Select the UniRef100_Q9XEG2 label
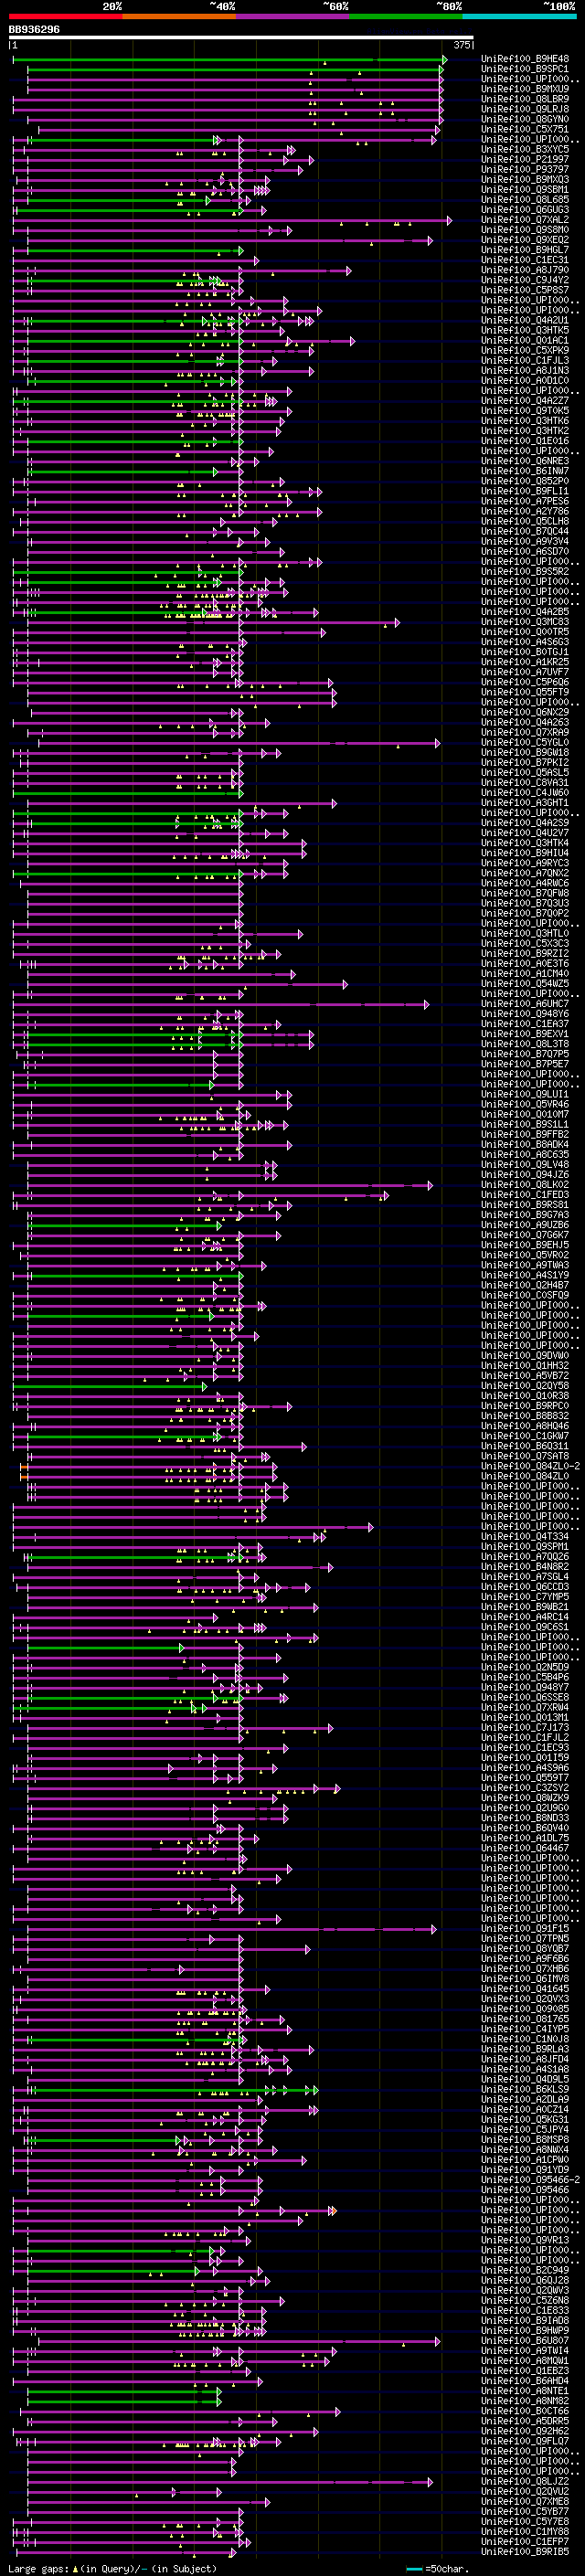Screen dimensions: 585x2576 coord(525,240)
